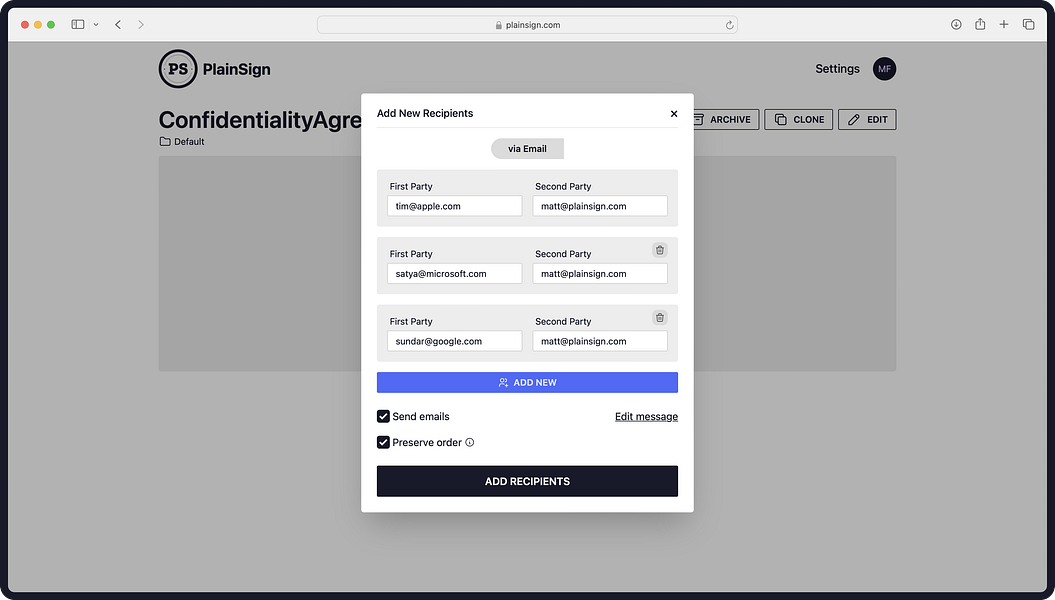Click the EDIT document button
1055x600 pixels.
point(867,120)
